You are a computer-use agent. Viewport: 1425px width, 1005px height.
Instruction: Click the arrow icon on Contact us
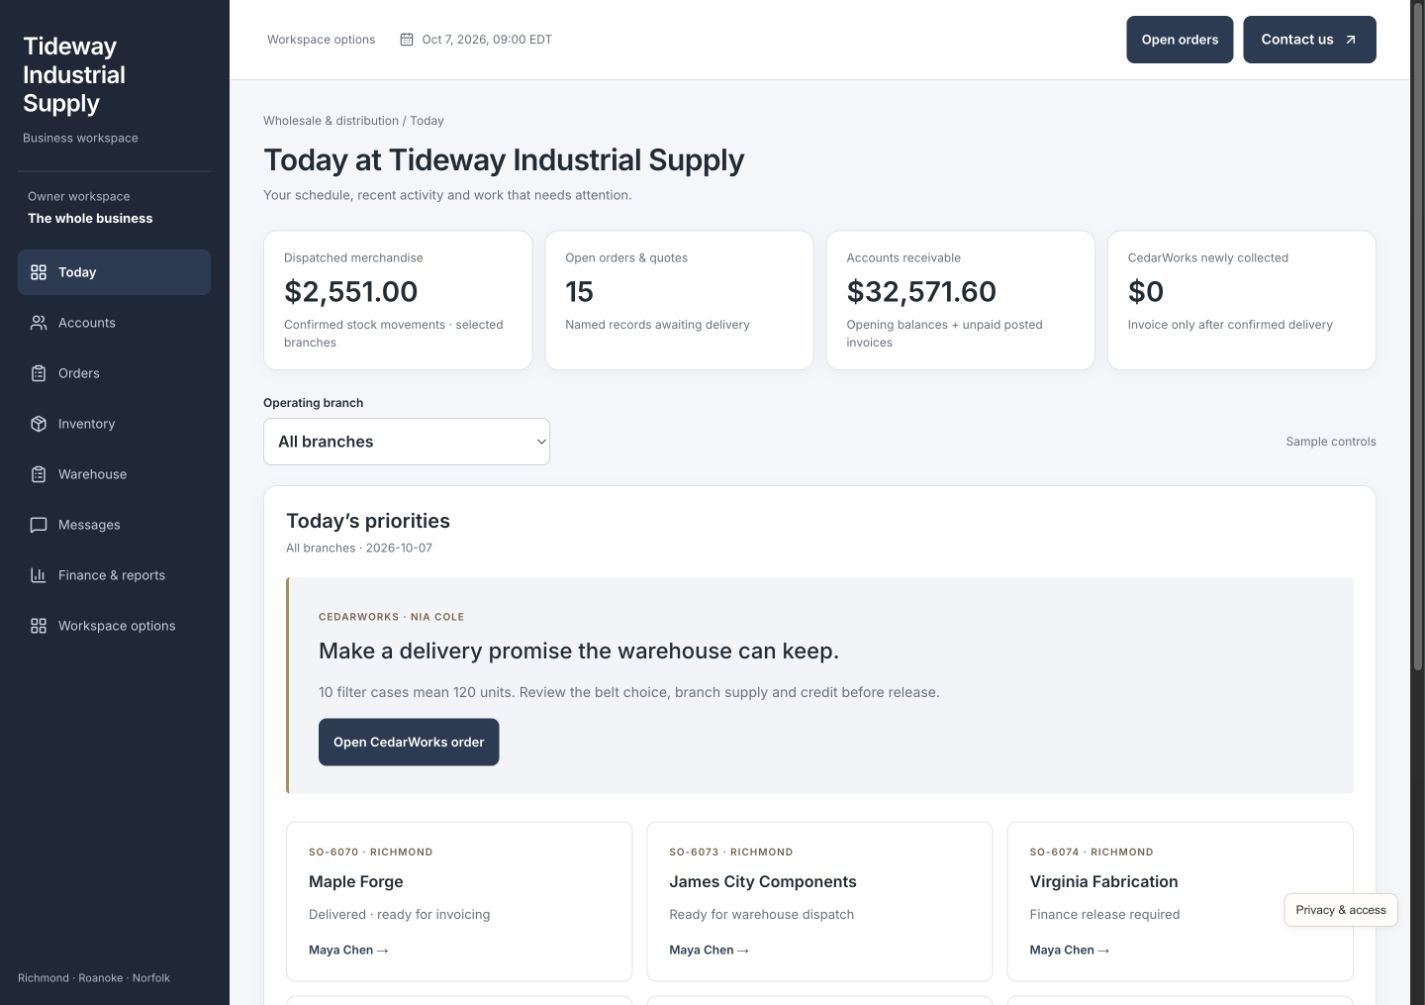1351,40
